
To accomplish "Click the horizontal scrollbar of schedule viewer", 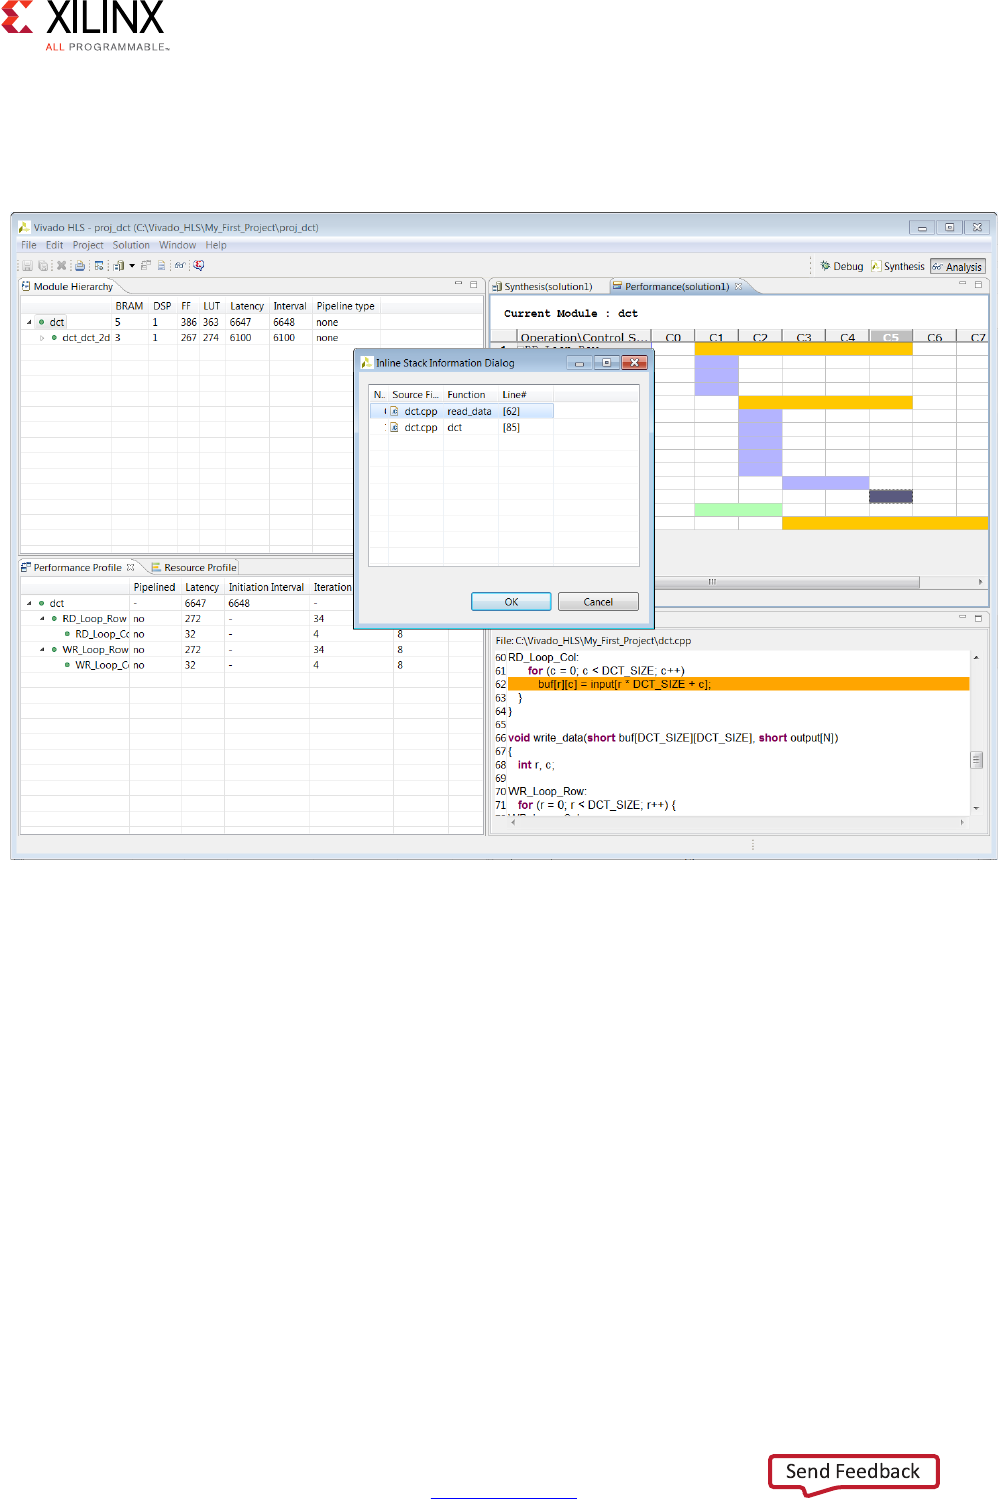I will pyautogui.click(x=786, y=581).
